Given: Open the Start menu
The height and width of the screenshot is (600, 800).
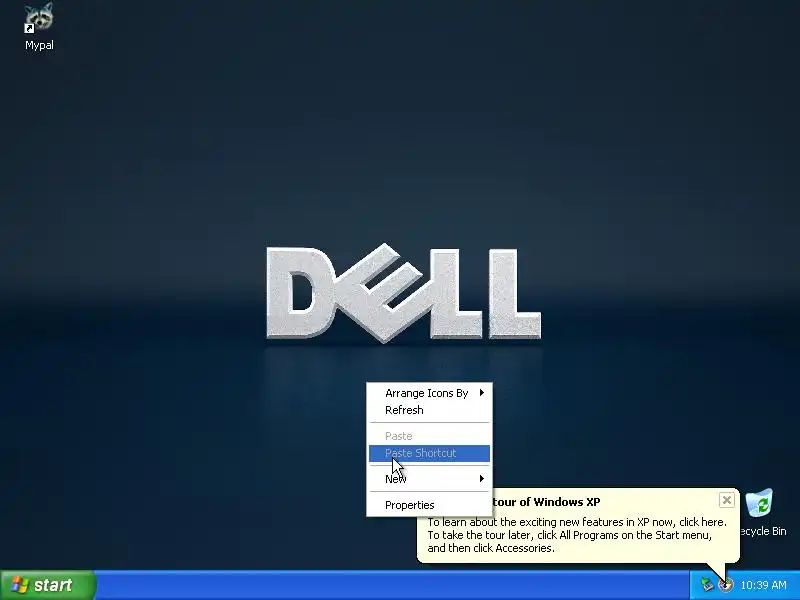Looking at the screenshot, I should pyautogui.click(x=48, y=585).
